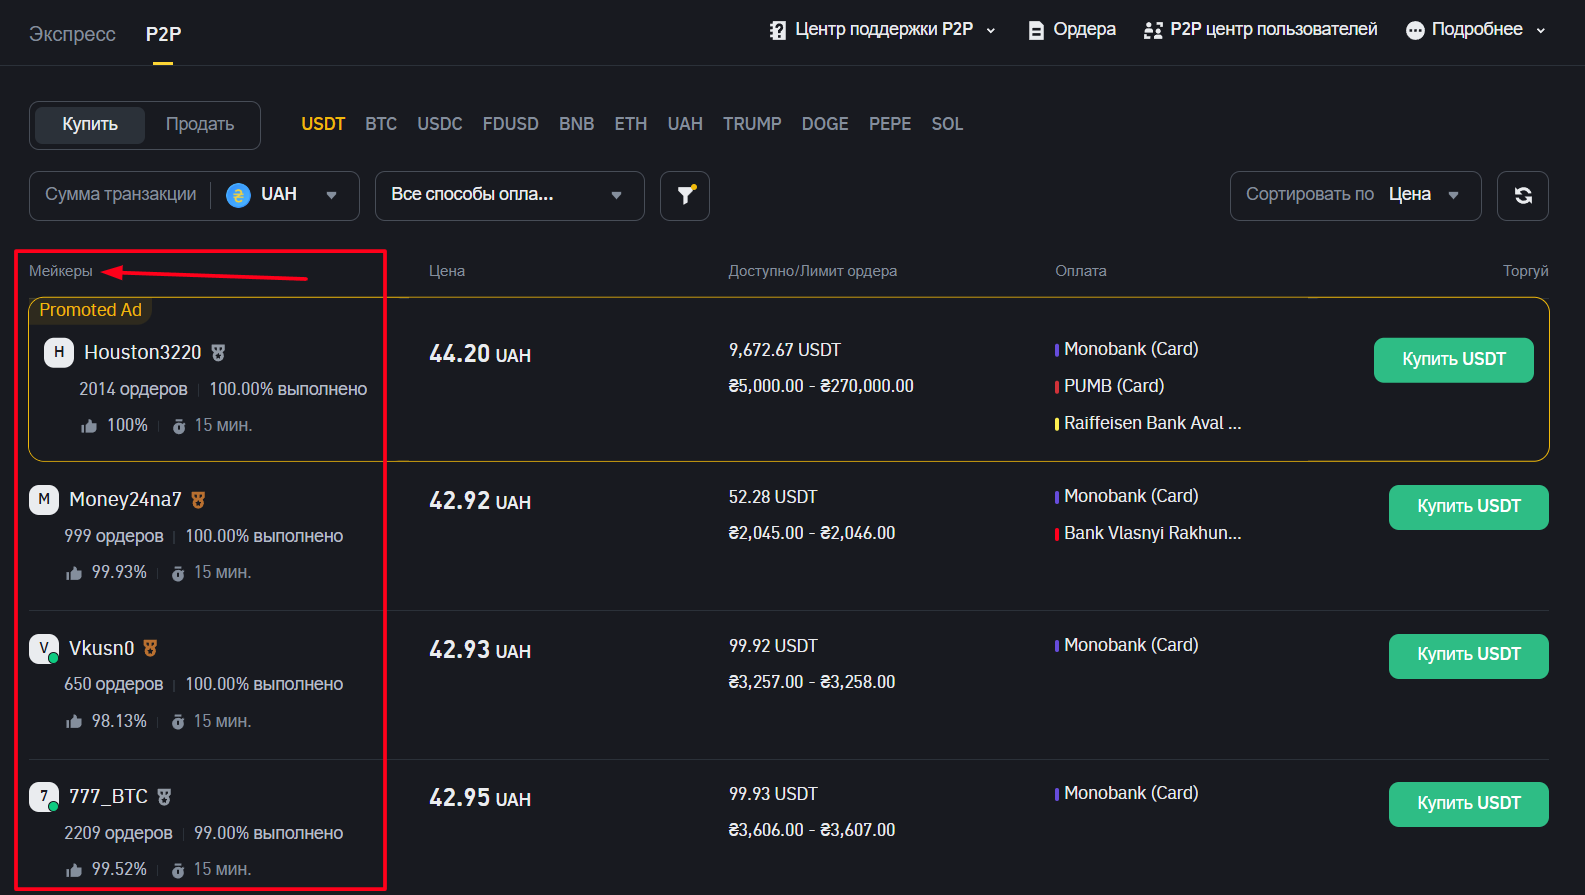Select the SOL coin tab
This screenshot has height=895, width=1585.
(947, 124)
